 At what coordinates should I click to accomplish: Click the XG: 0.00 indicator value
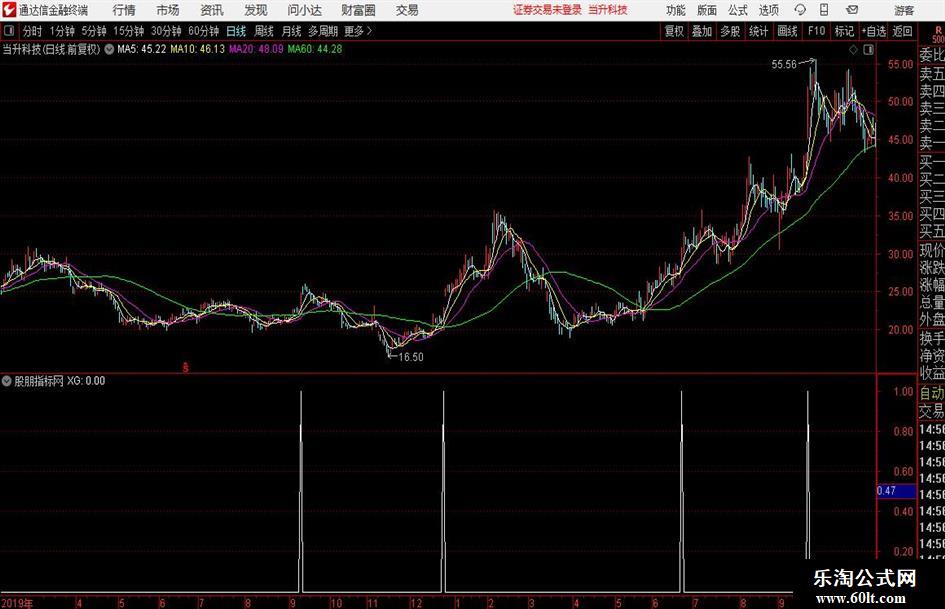coord(86,381)
